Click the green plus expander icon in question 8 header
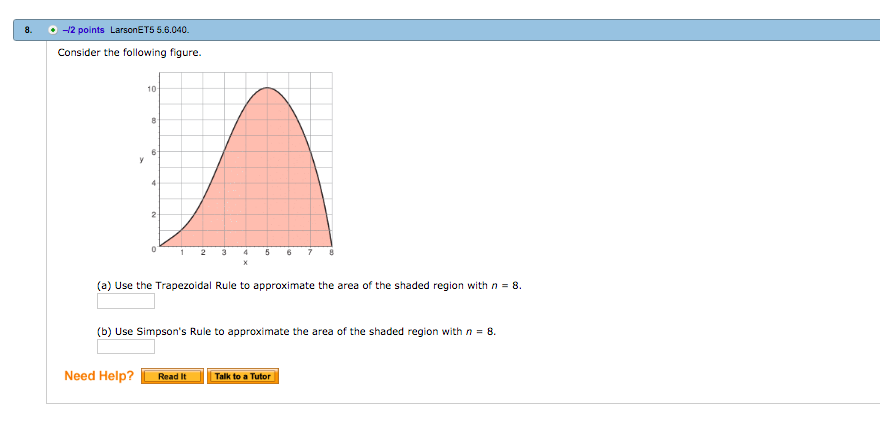880x429 pixels. 52,30
